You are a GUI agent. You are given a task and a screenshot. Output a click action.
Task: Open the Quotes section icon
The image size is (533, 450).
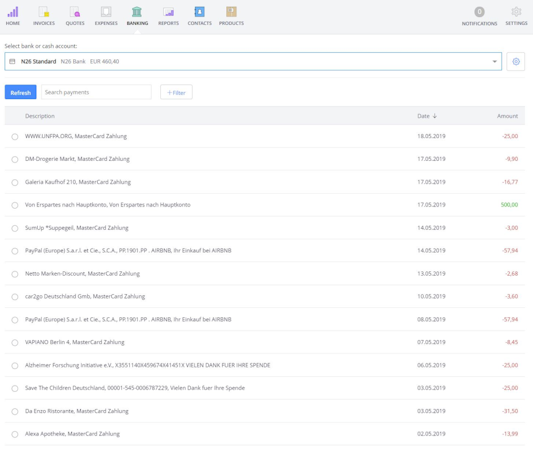pos(75,12)
